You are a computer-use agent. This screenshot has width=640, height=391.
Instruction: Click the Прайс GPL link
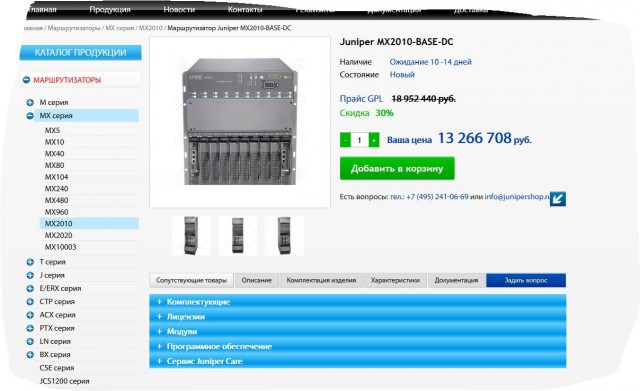[x=361, y=99]
